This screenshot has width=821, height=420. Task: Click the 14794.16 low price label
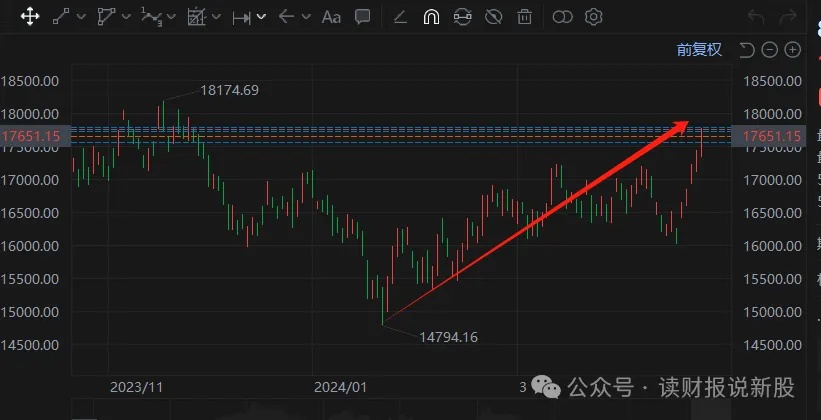coord(449,337)
